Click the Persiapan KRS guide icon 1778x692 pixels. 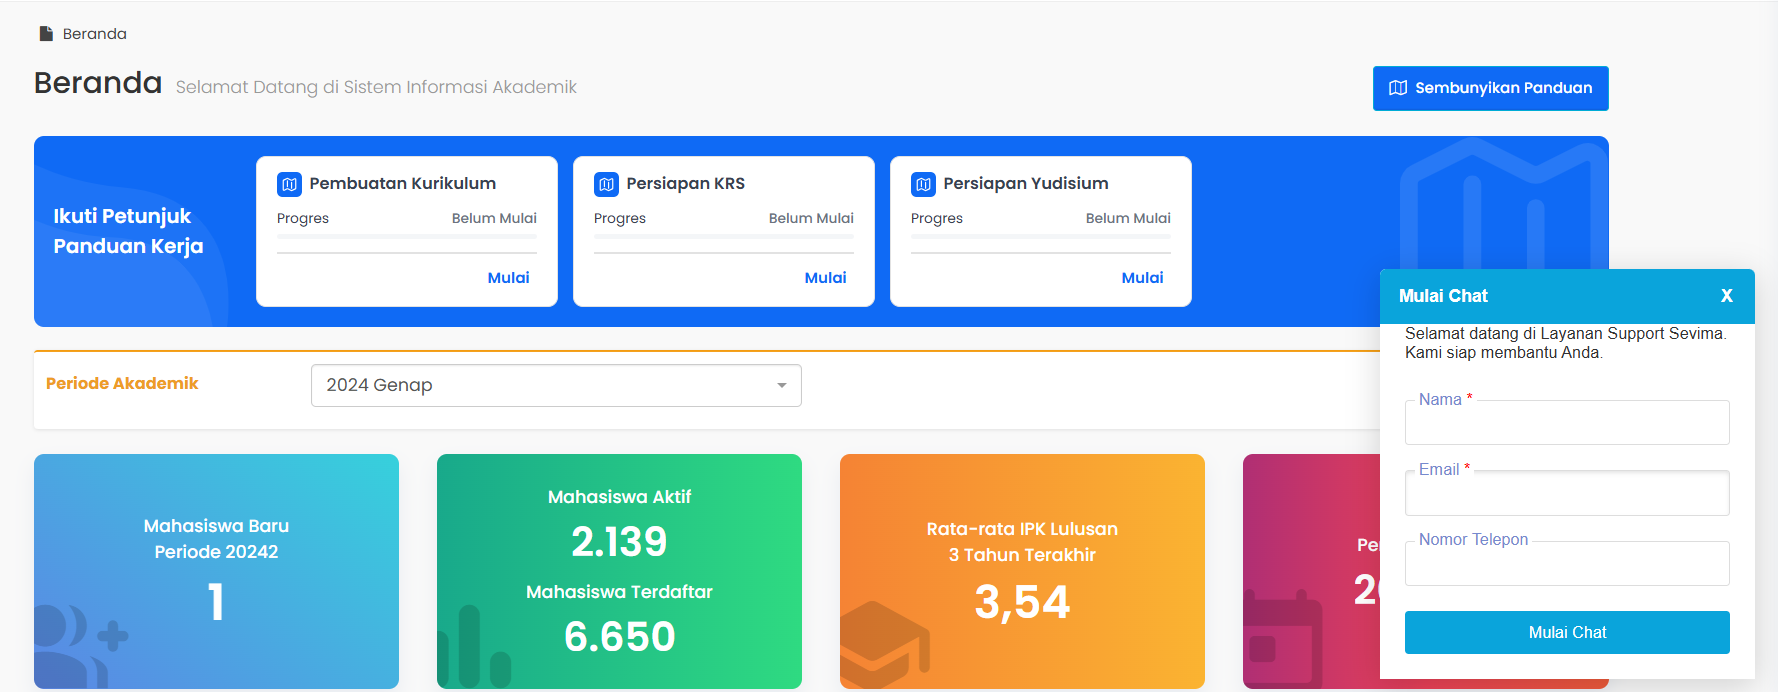coord(606,184)
